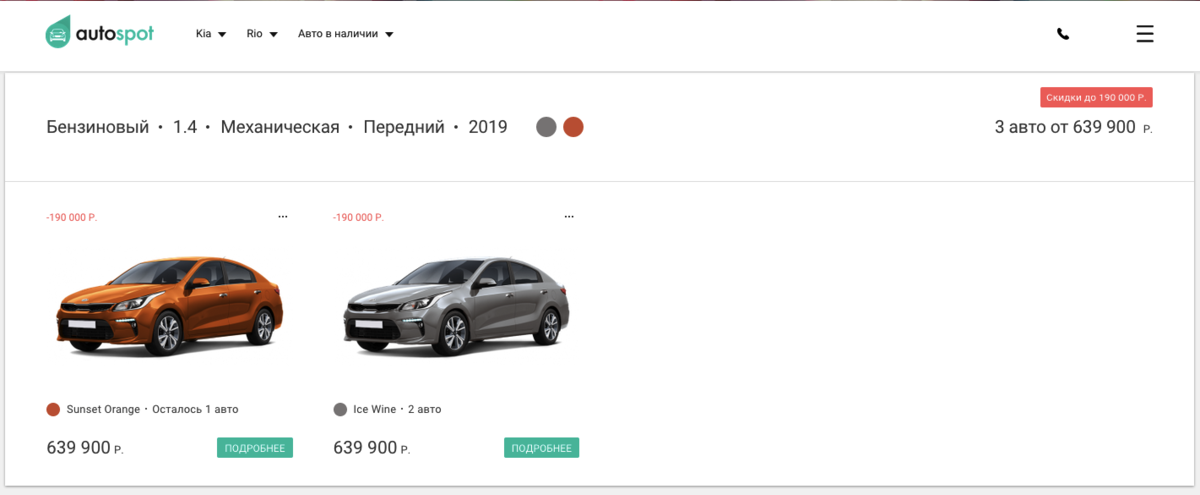Open the phone contact icon
This screenshot has width=1200, height=495.
click(1063, 34)
